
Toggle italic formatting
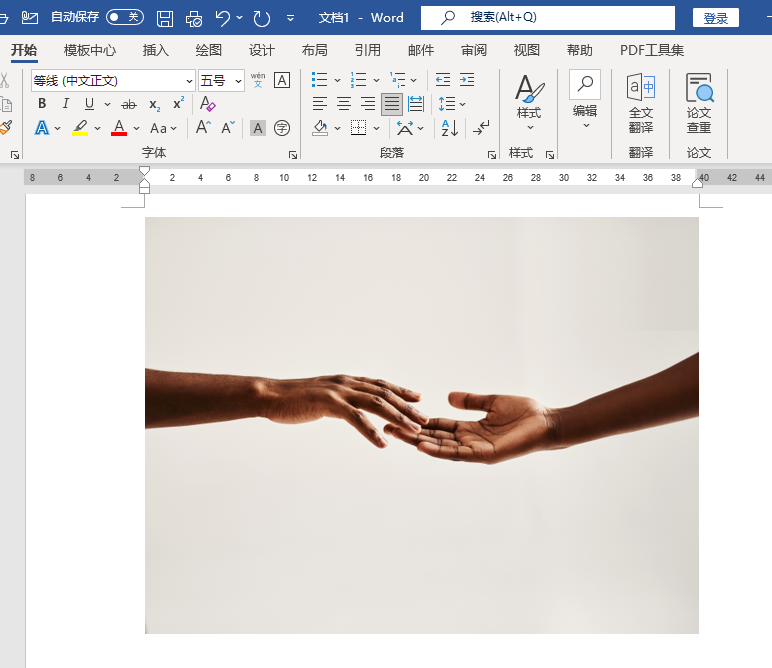[x=65, y=104]
